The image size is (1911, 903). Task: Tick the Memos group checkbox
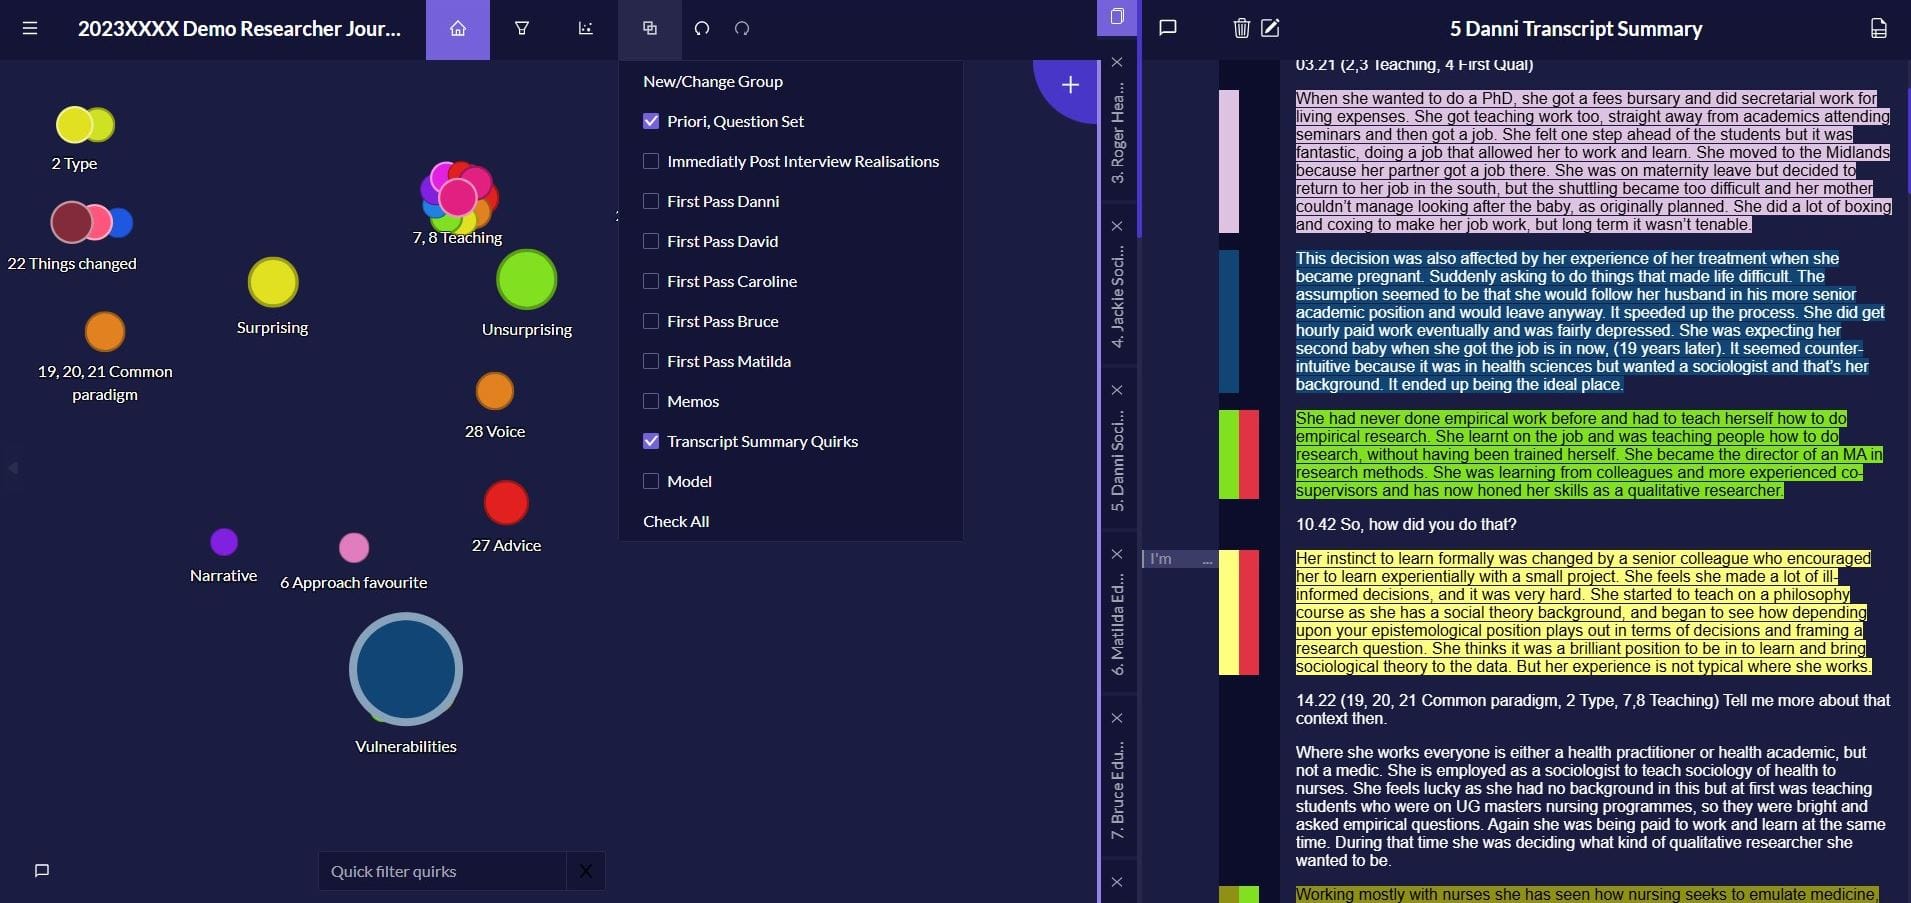point(651,401)
